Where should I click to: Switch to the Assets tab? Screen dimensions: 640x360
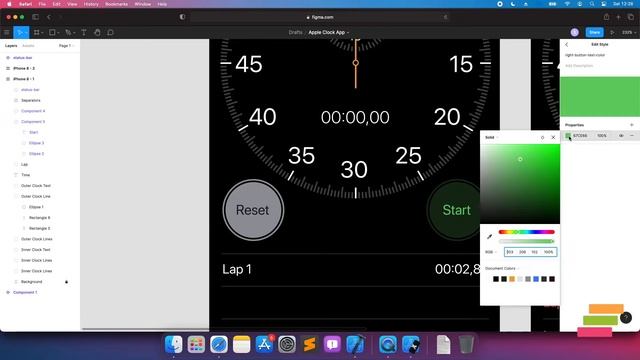coord(28,46)
